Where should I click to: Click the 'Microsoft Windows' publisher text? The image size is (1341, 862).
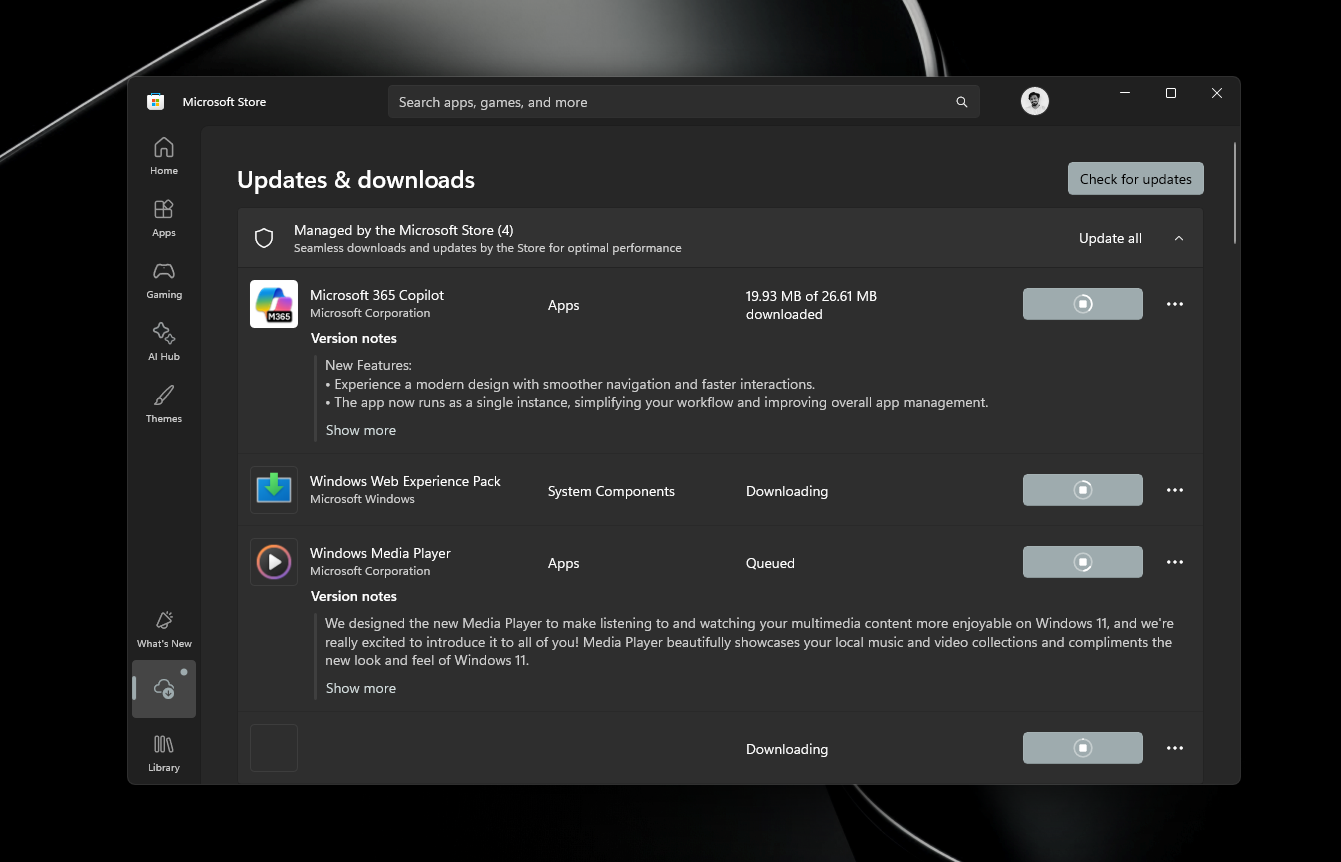coord(362,499)
